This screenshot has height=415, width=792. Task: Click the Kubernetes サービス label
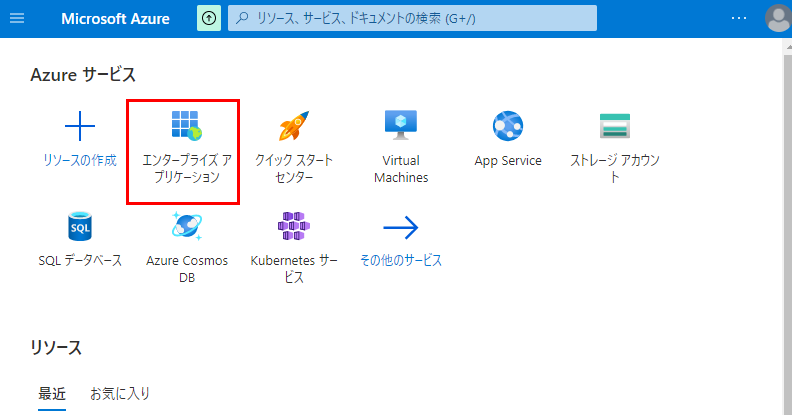(293, 269)
